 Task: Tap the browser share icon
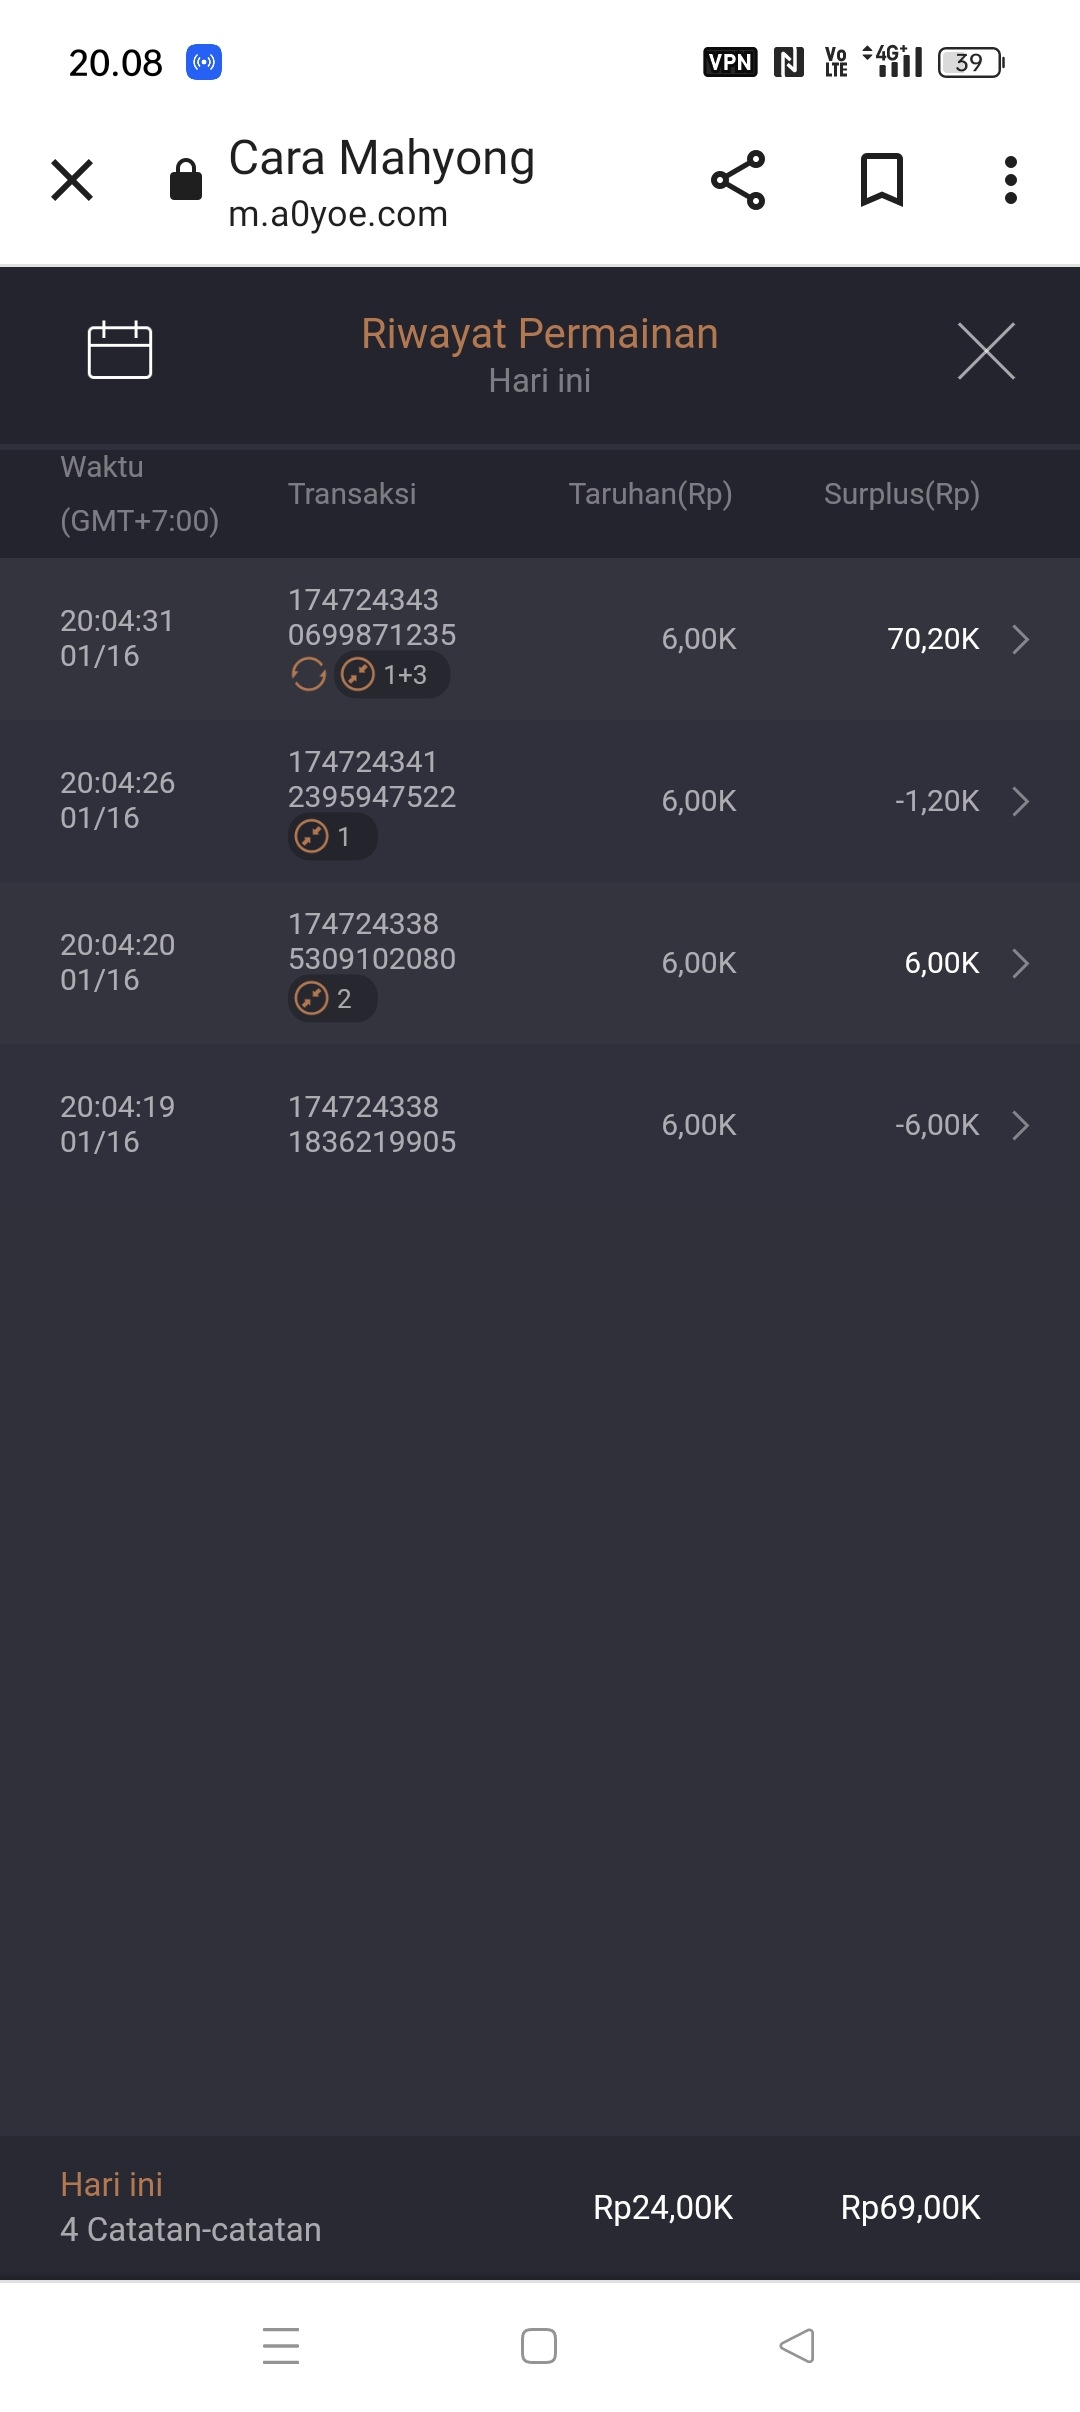coord(738,181)
